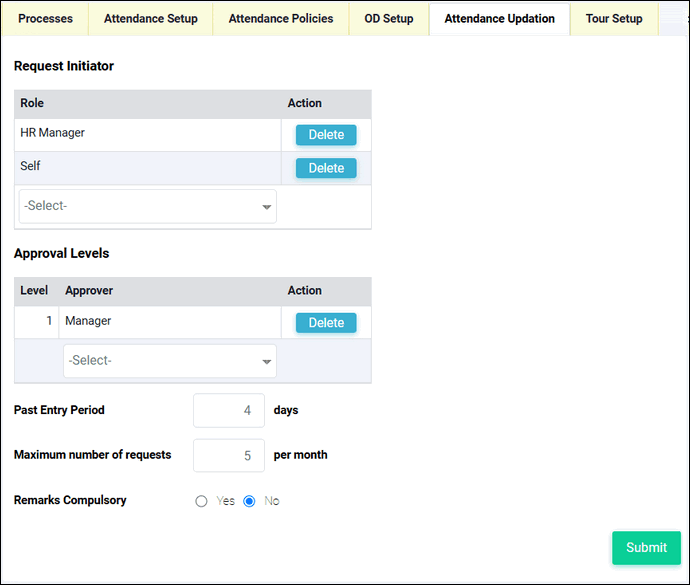Delete the HR Manager request initiator
Screen dimensions: 690x585
click(x=326, y=135)
